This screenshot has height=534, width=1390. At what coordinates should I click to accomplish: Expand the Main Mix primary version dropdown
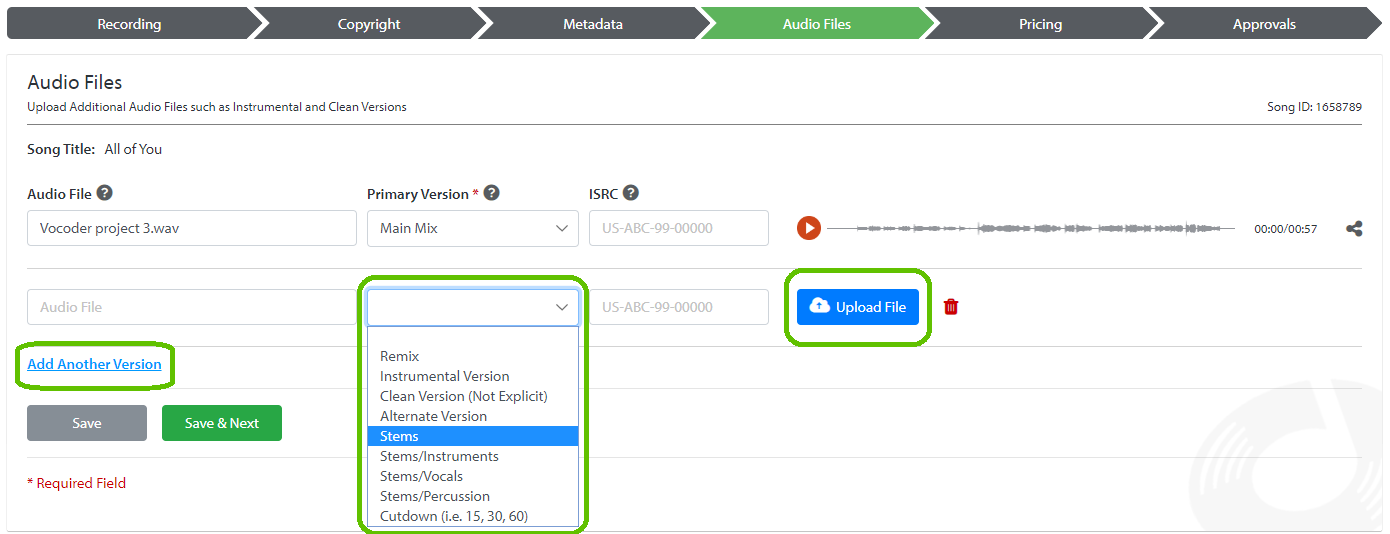(473, 228)
